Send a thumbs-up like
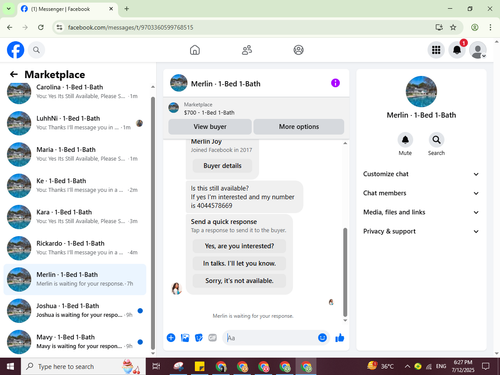The height and width of the screenshot is (375, 500). coord(340,338)
